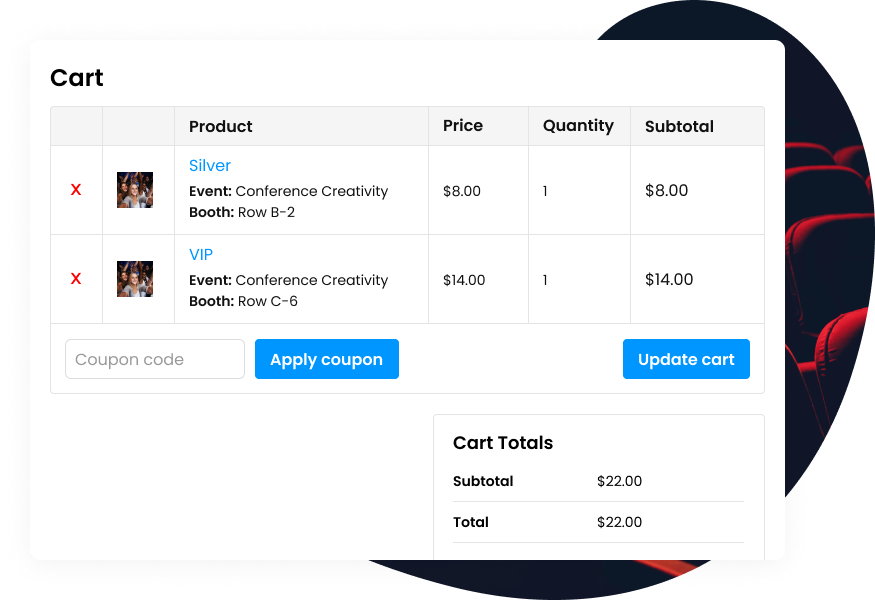This screenshot has width=875, height=600.
Task: Click the Apply coupon button
Action: (326, 359)
